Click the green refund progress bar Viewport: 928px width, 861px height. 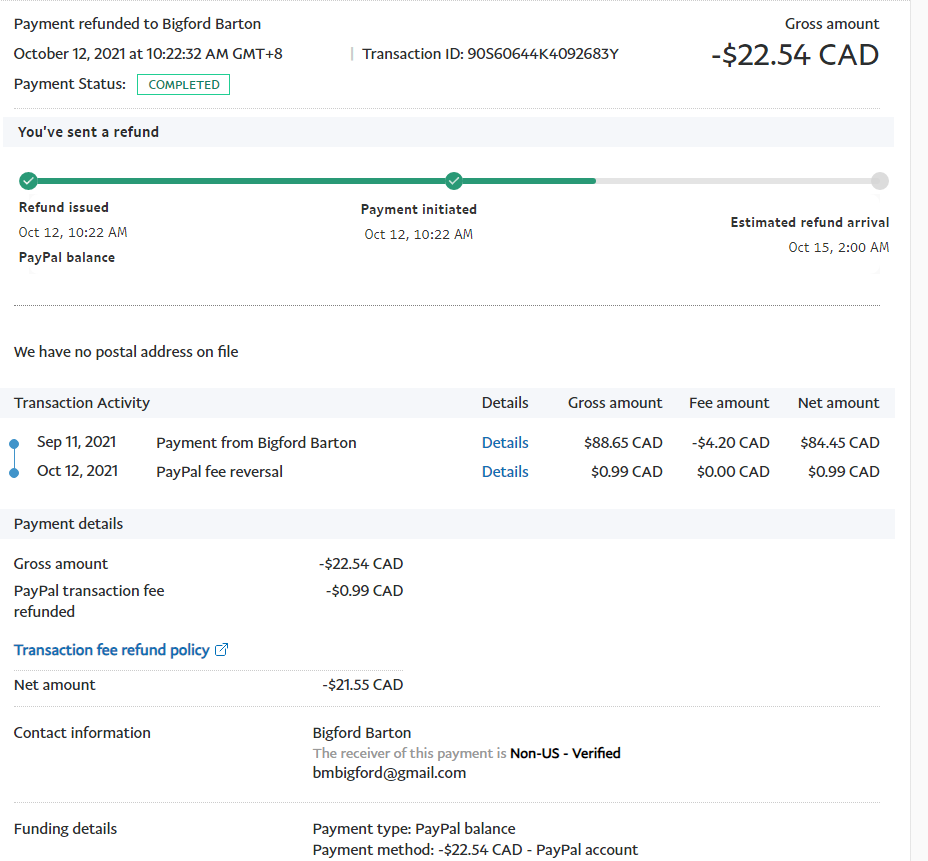[310, 181]
